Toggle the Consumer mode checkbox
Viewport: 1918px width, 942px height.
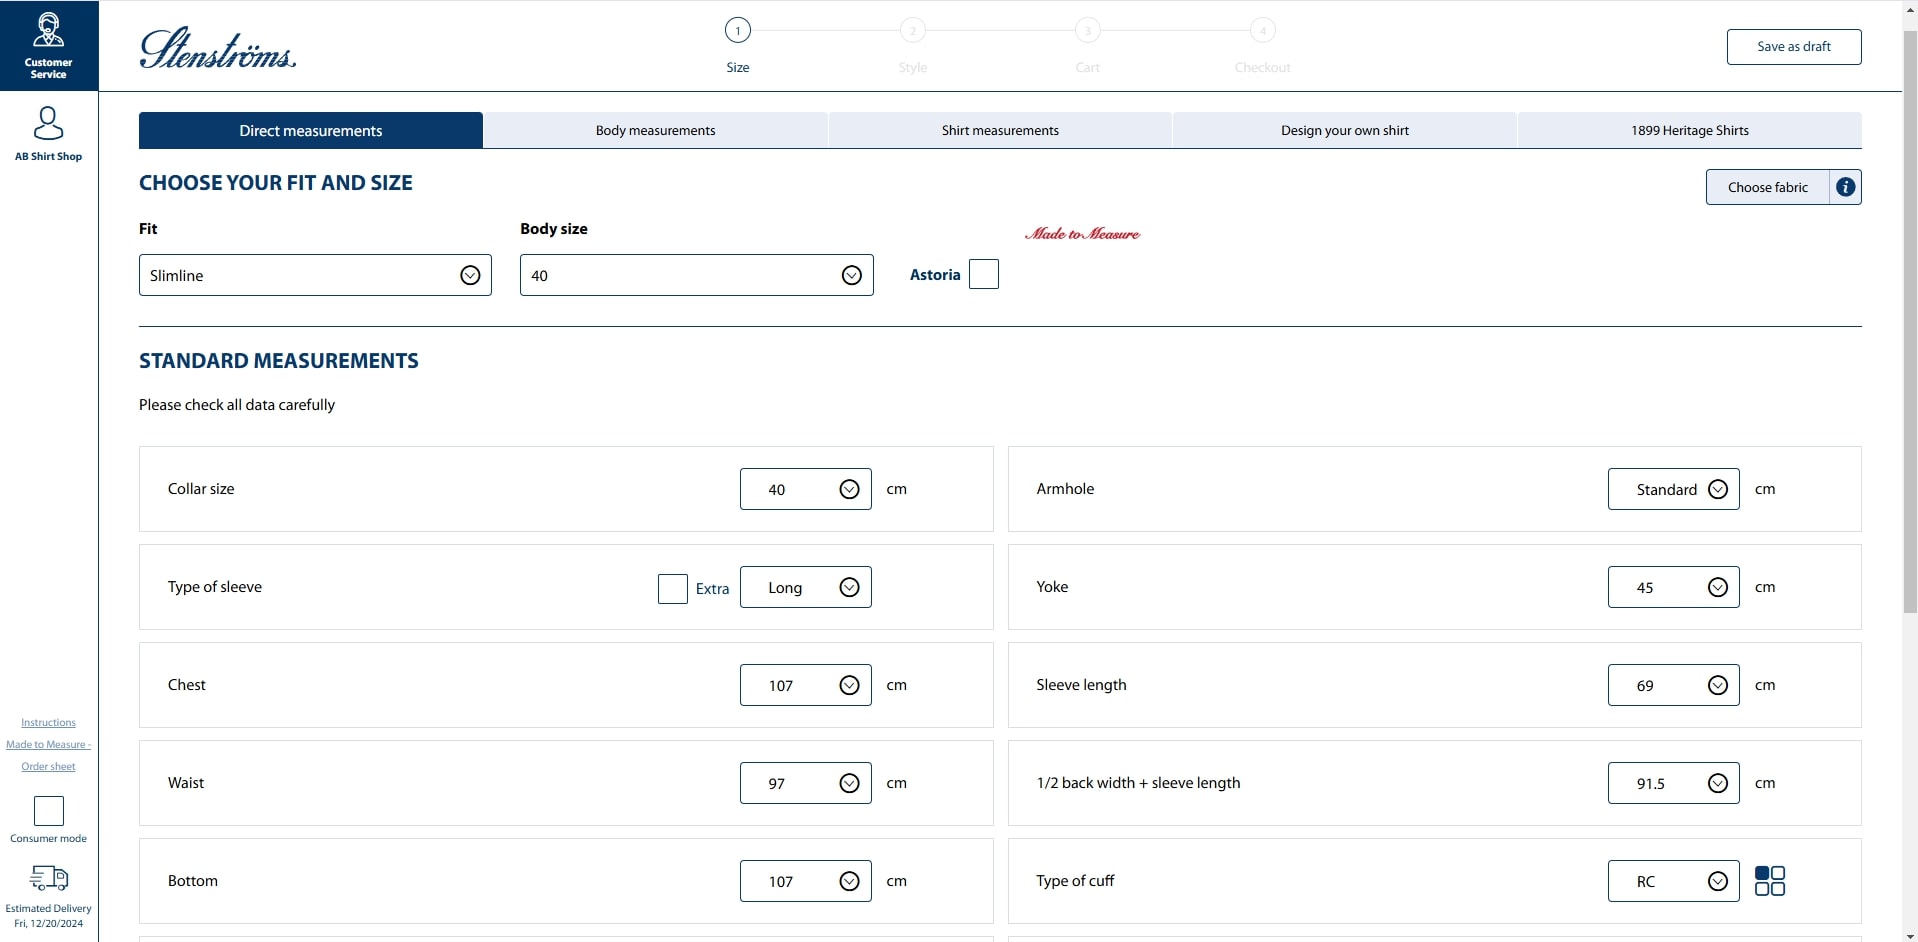pyautogui.click(x=48, y=811)
